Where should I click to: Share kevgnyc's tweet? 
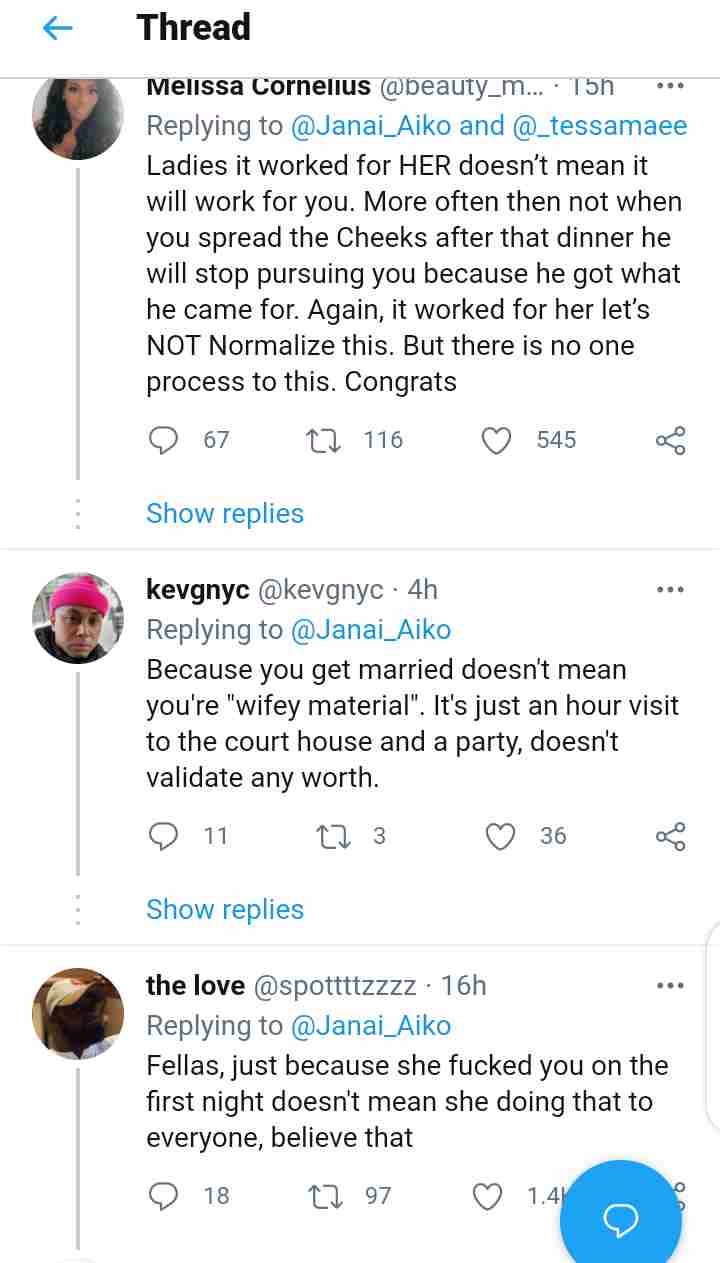tap(670, 836)
